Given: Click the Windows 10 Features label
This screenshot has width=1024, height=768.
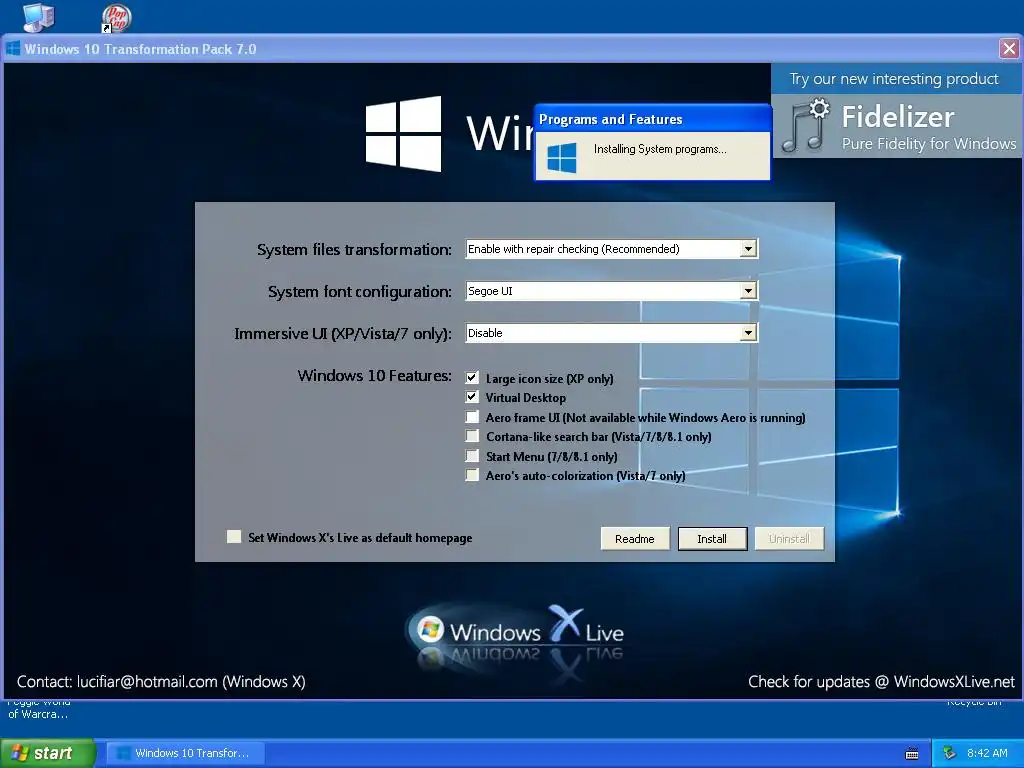Looking at the screenshot, I should coord(374,376).
